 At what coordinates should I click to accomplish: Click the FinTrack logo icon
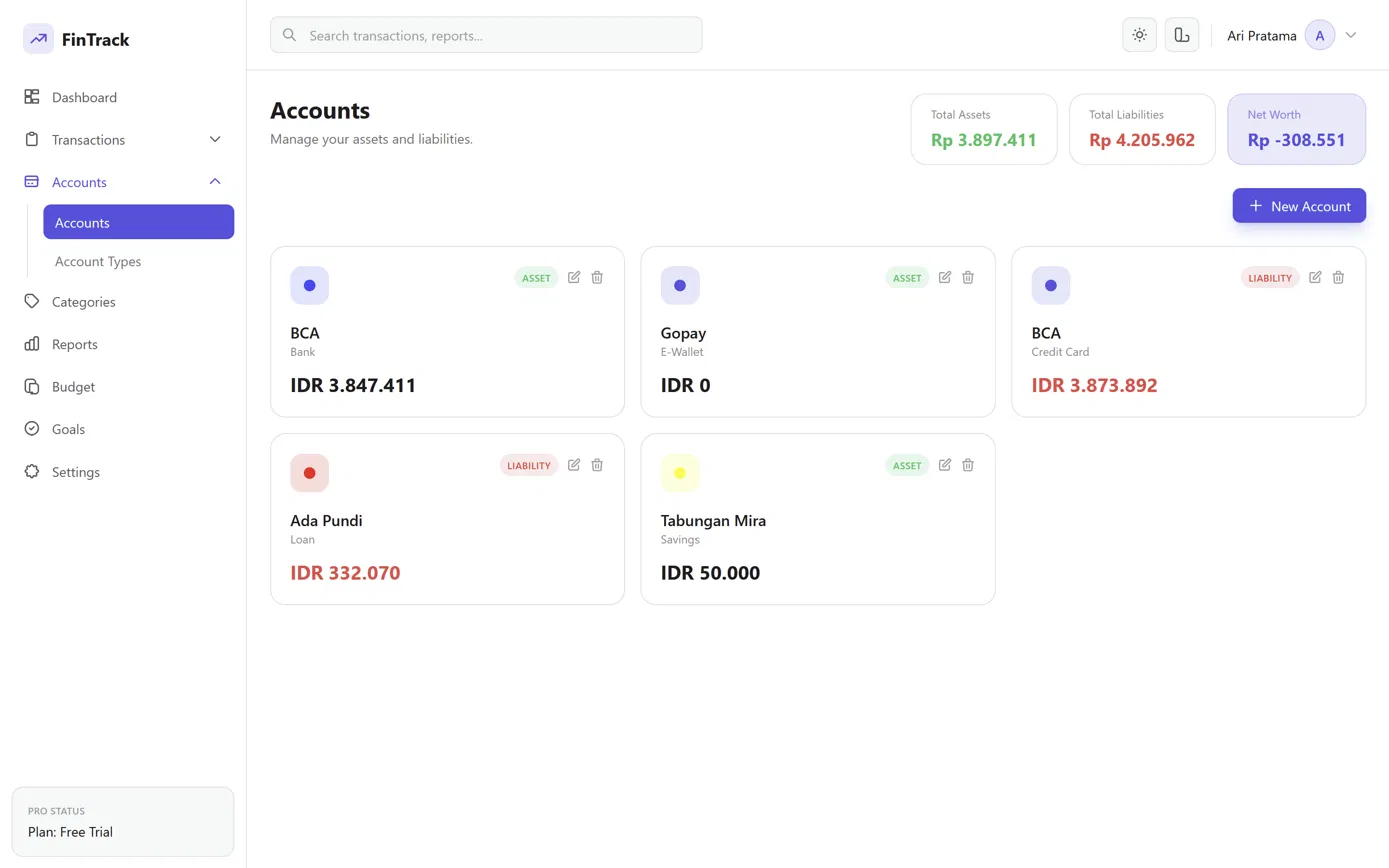(x=38, y=39)
